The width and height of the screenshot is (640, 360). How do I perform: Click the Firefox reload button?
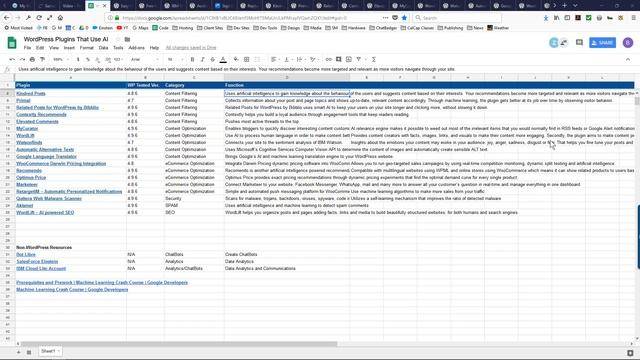click(39, 18)
